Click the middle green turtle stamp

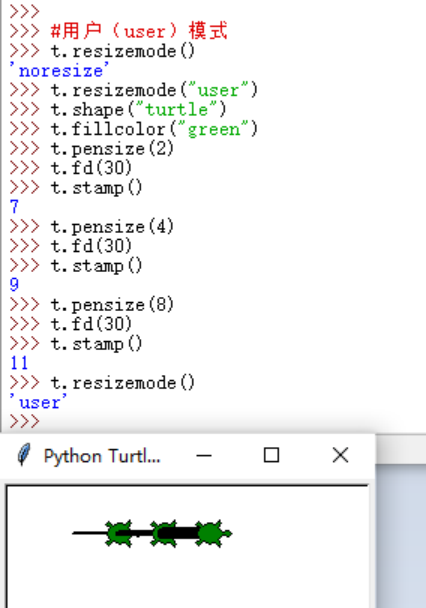tap(165, 534)
